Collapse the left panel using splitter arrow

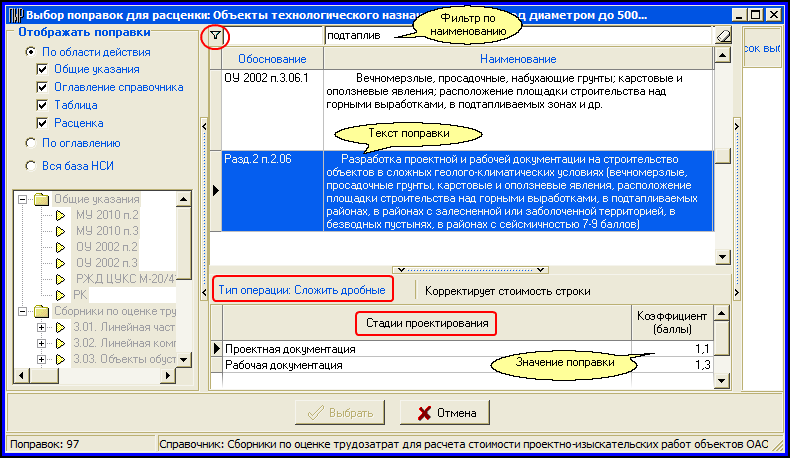click(203, 124)
